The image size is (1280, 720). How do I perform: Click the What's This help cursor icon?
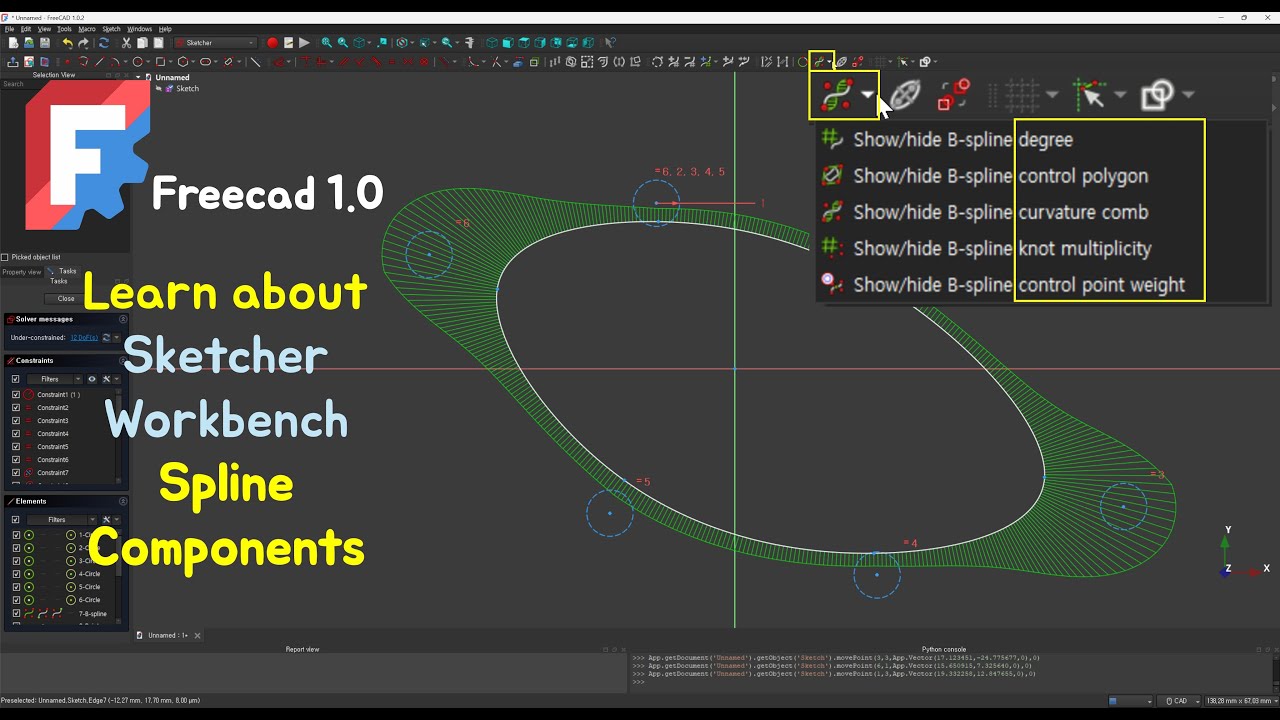coord(610,43)
